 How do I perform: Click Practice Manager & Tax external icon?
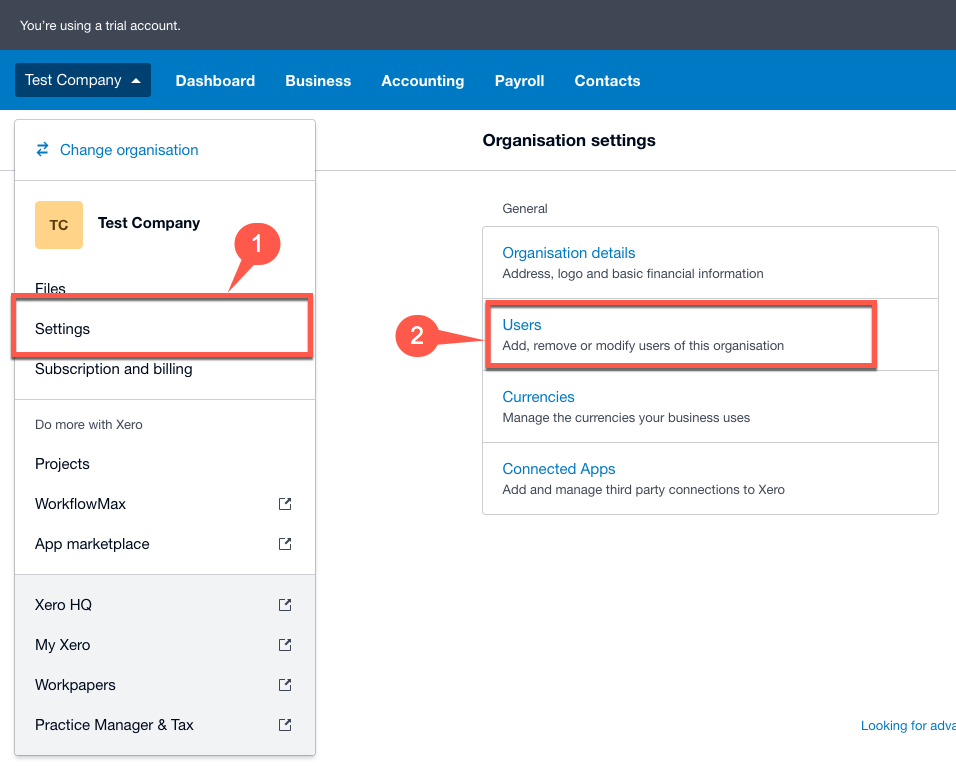pyautogui.click(x=285, y=725)
